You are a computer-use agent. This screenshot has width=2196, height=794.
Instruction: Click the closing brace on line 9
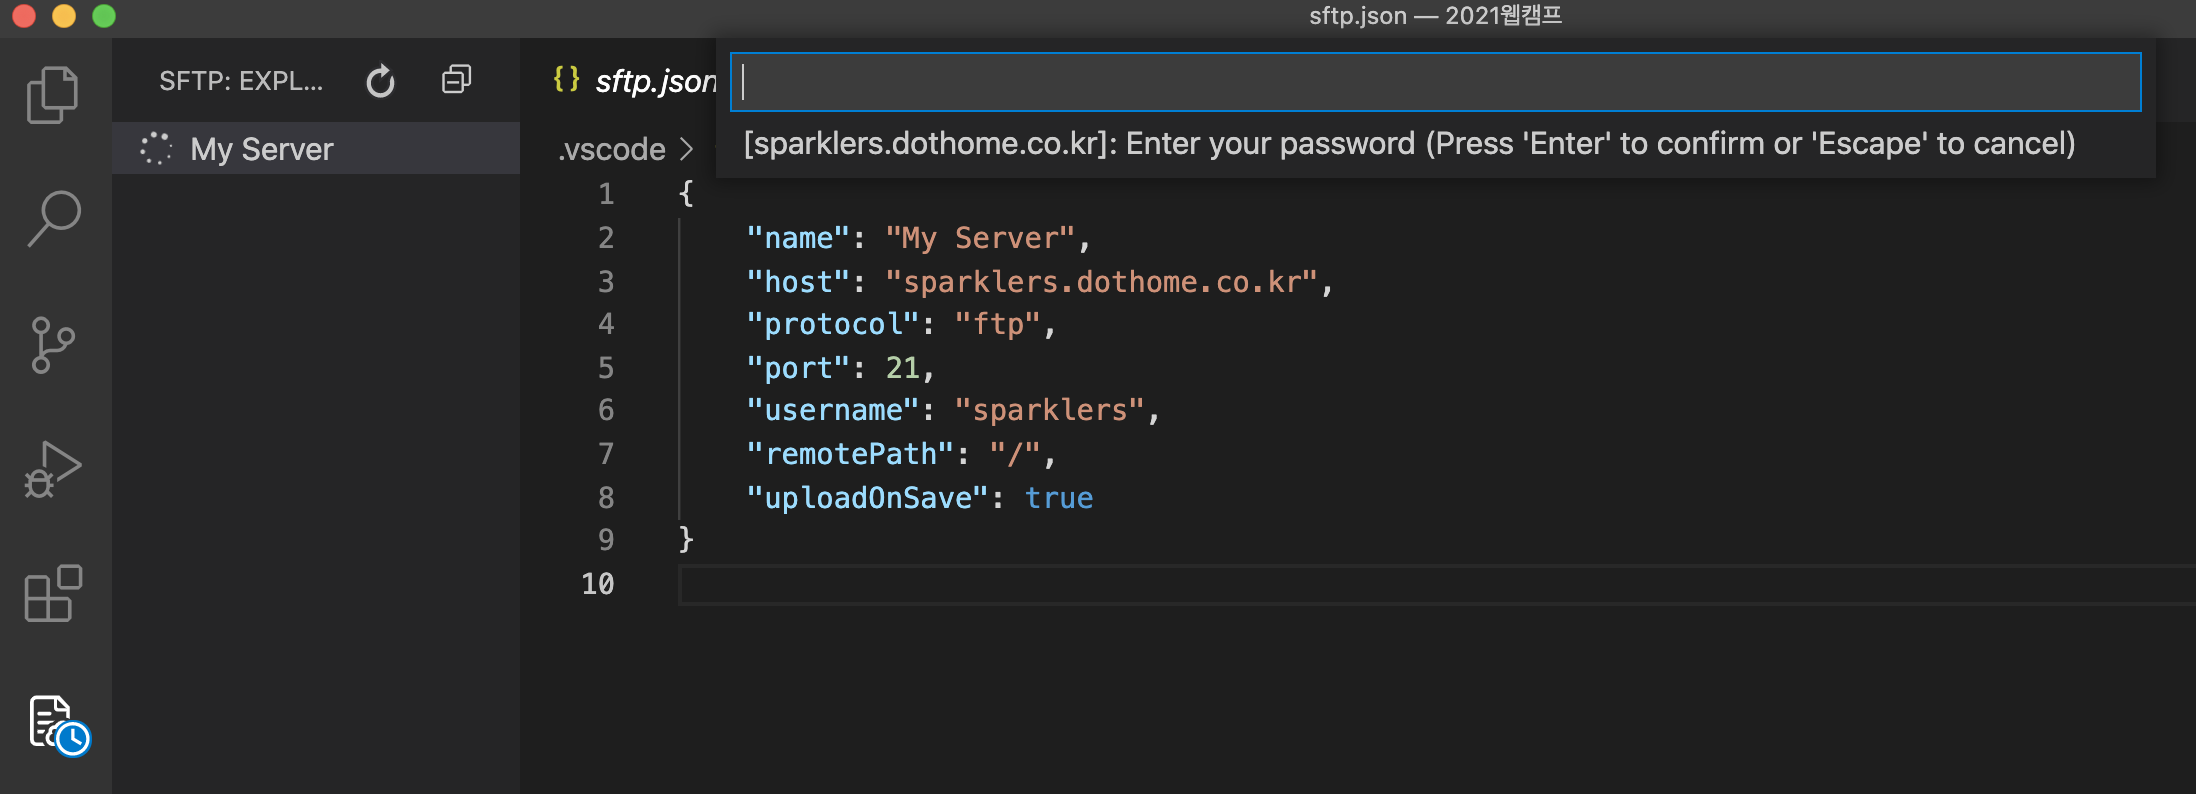point(686,540)
